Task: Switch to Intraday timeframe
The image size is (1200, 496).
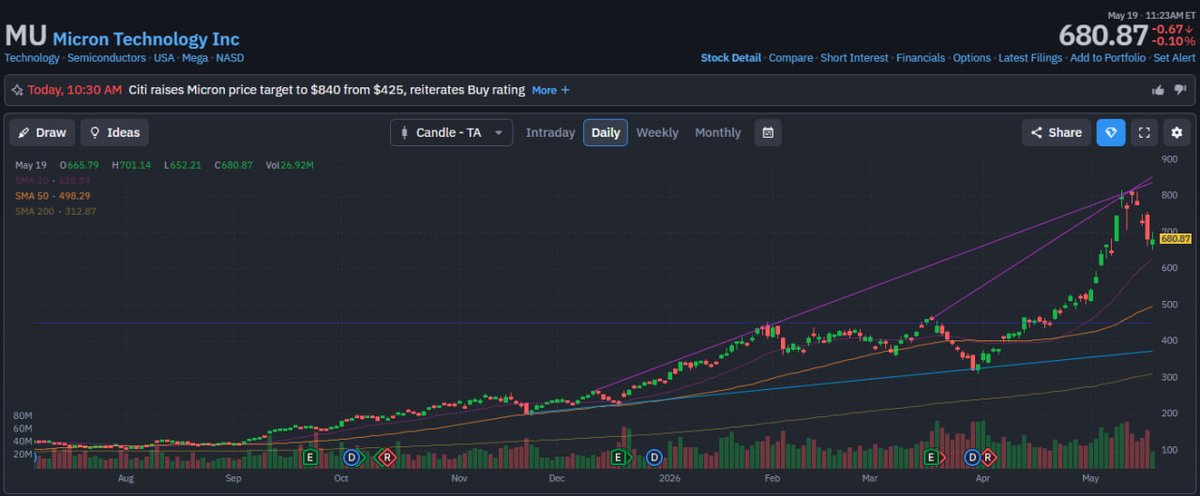Action: pyautogui.click(x=550, y=132)
